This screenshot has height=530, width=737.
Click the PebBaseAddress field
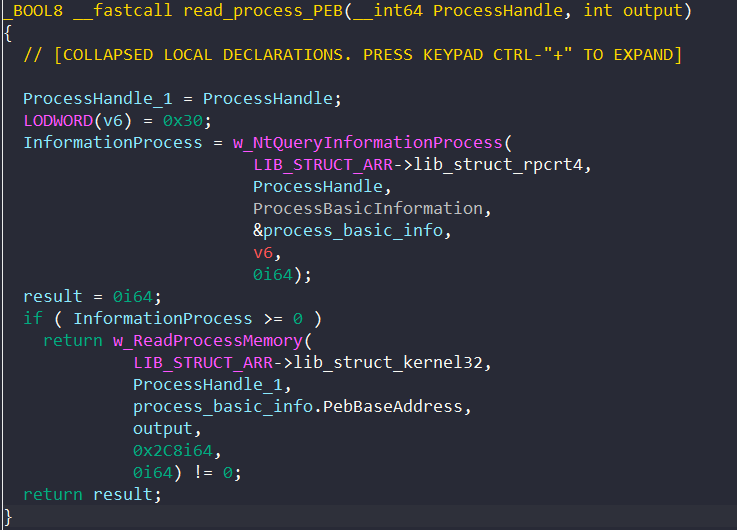click(392, 406)
